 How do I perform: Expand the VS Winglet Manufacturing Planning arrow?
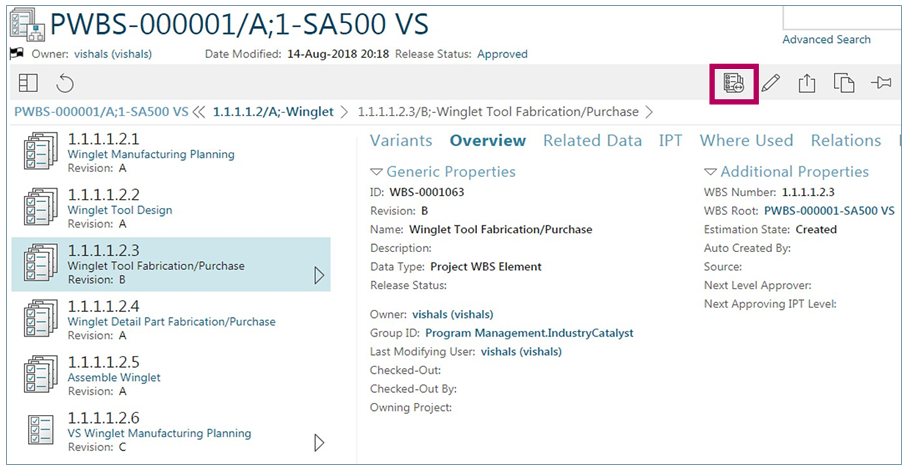pos(319,442)
